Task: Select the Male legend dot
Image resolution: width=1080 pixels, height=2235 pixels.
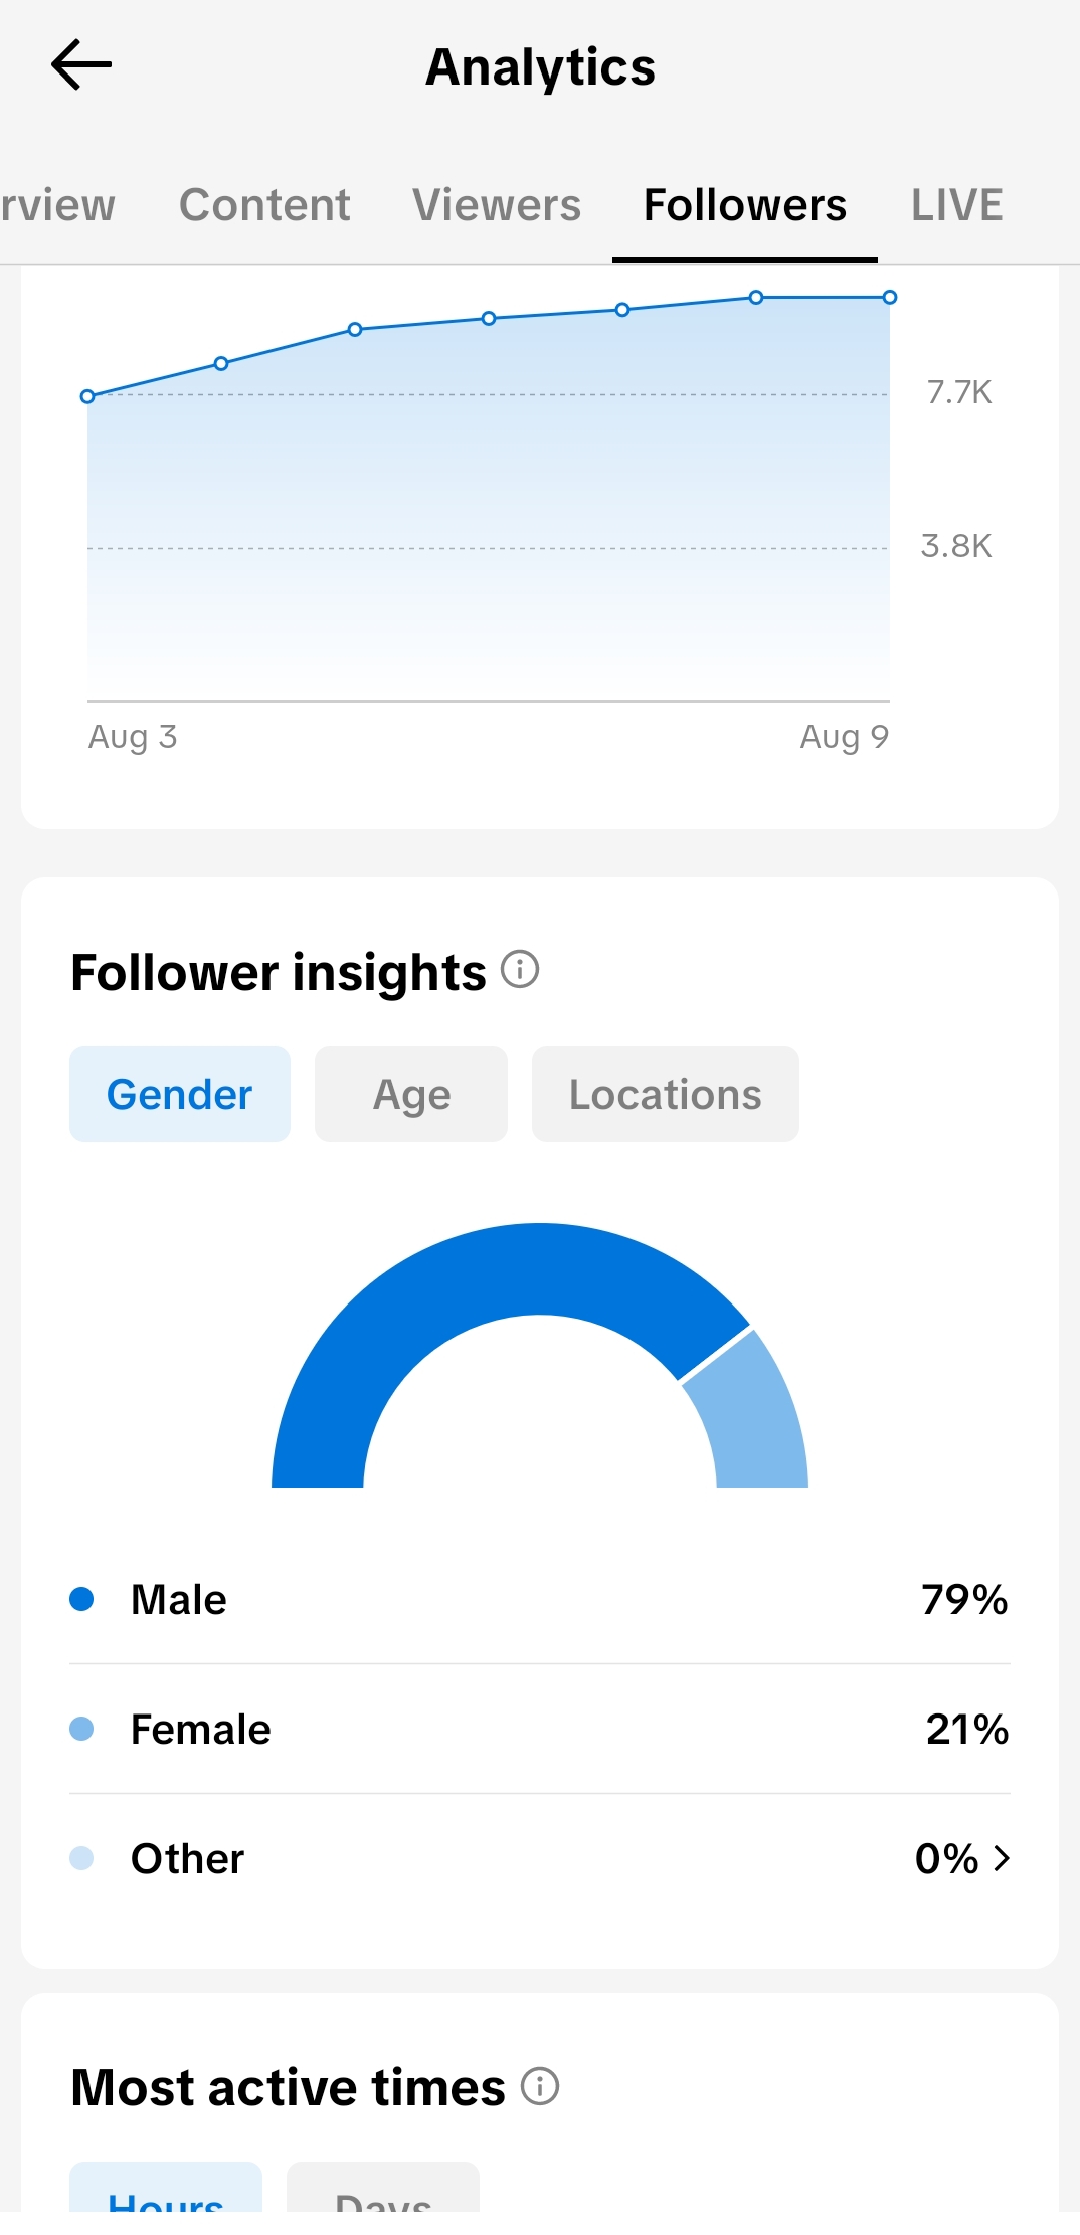Action: pyautogui.click(x=82, y=1599)
